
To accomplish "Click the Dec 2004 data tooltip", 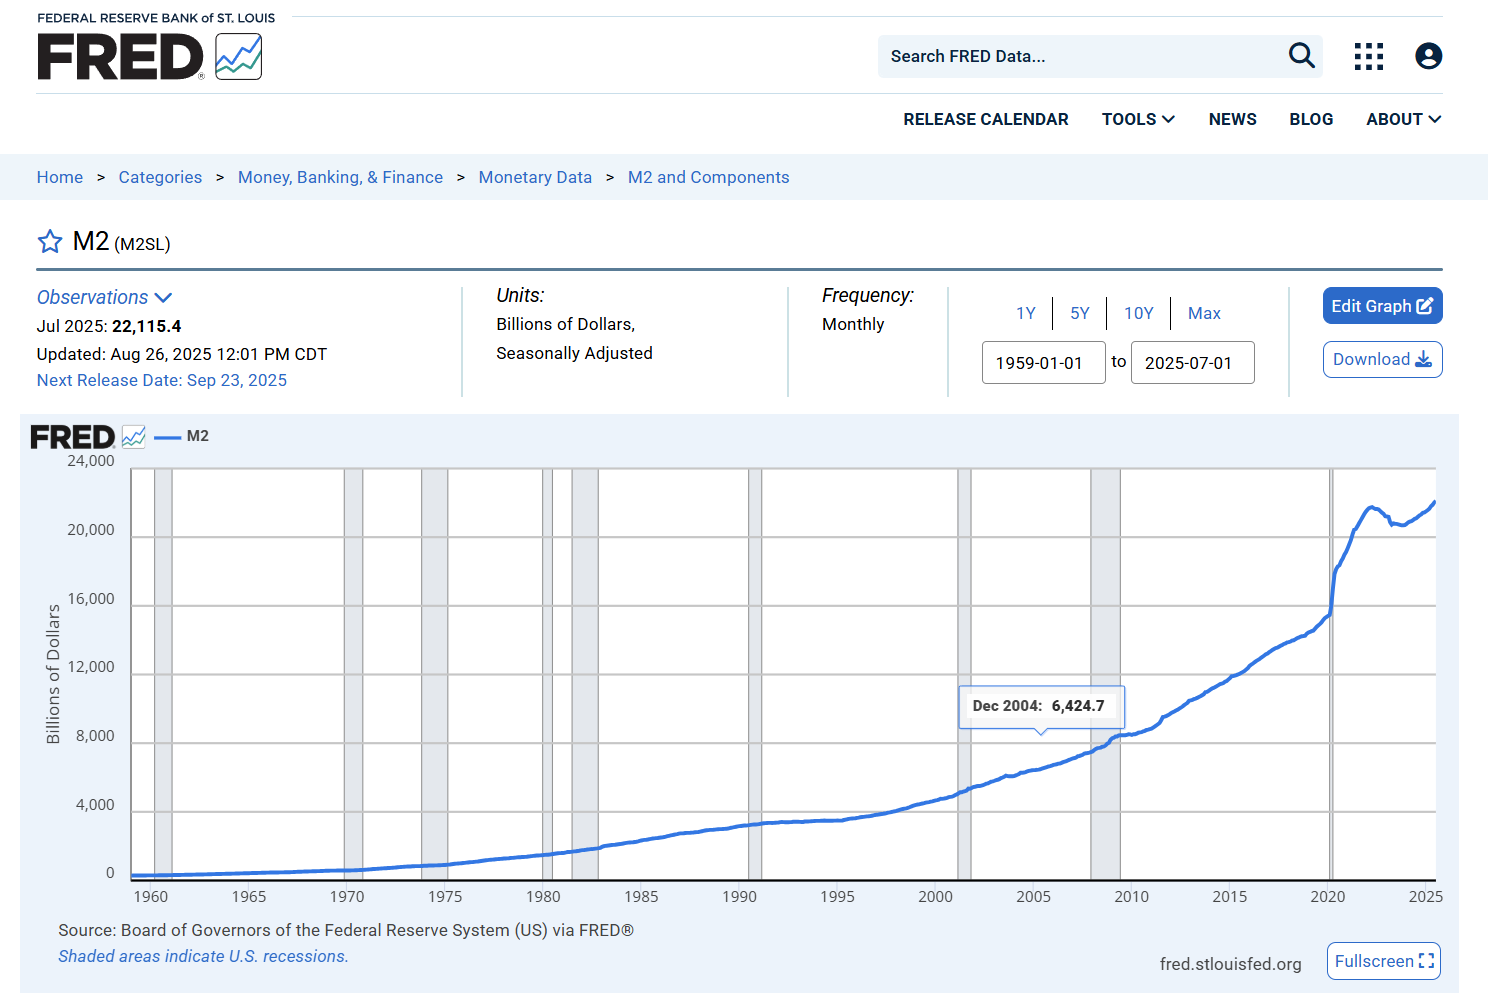I will click(1041, 706).
